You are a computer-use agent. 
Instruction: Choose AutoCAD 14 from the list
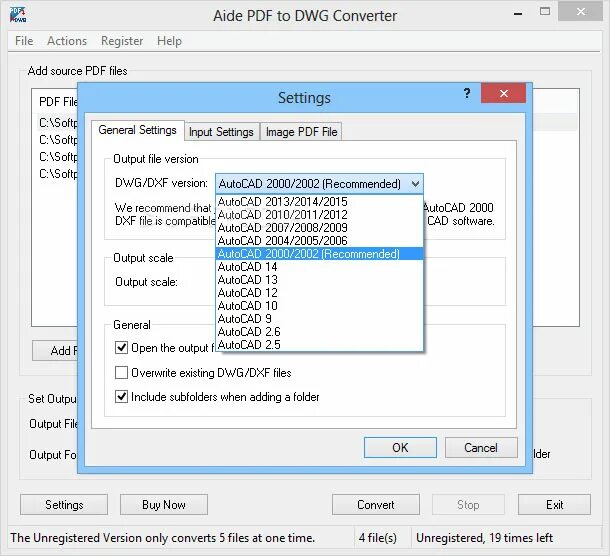click(x=319, y=267)
